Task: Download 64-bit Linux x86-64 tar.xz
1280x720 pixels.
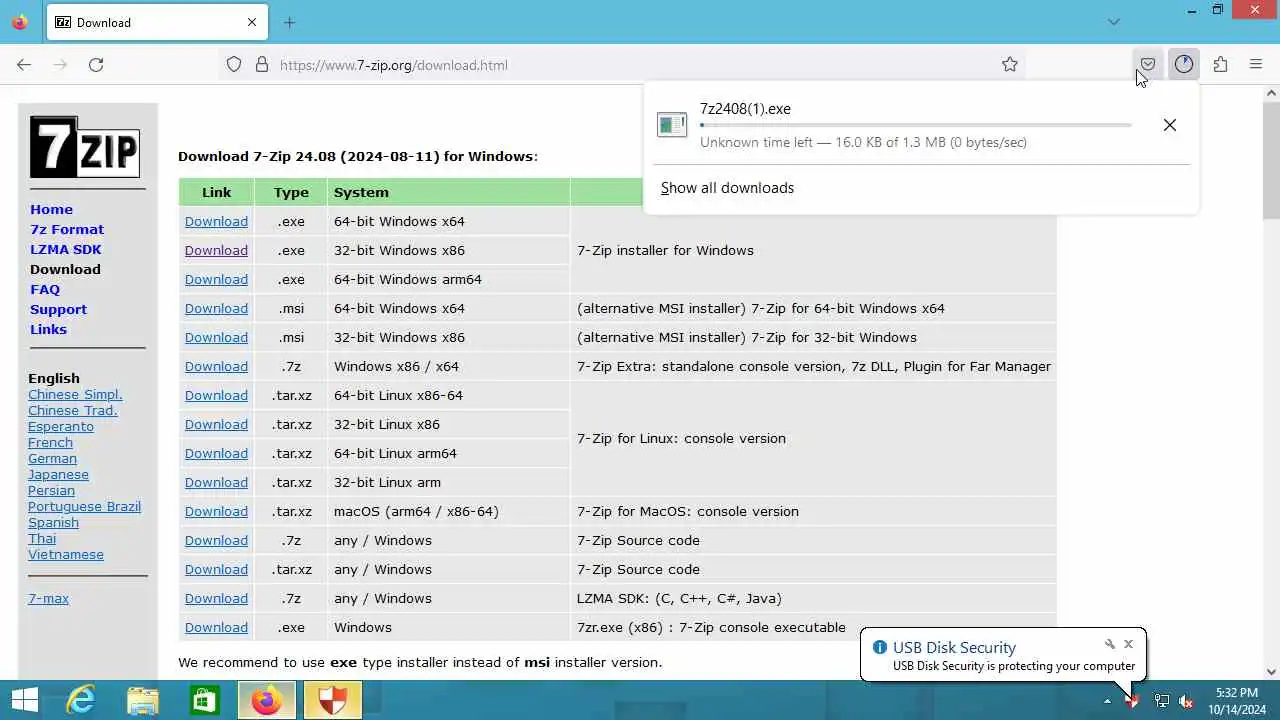Action: pos(216,395)
